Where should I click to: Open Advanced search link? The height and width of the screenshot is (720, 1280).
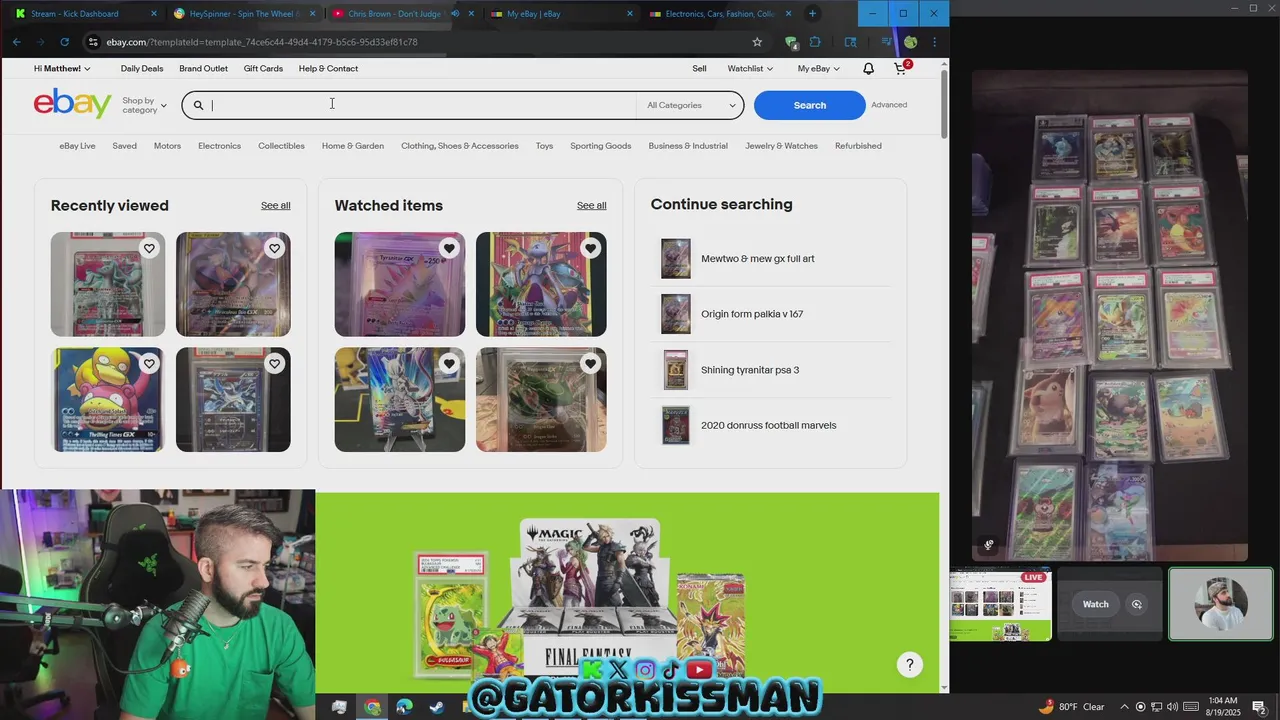[x=889, y=105]
